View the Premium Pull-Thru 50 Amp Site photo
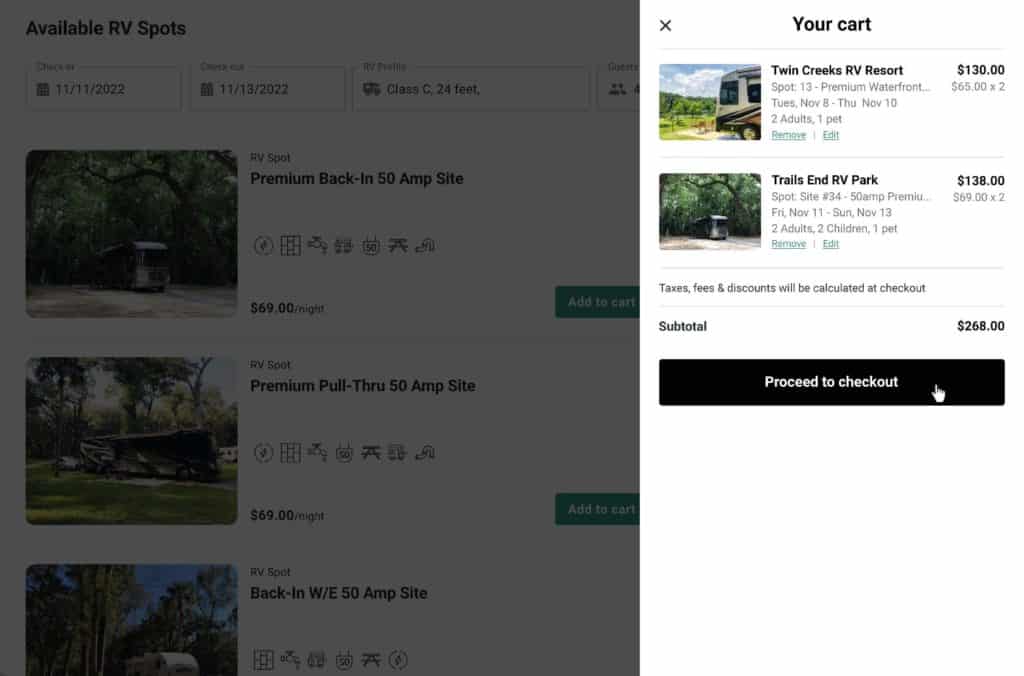1024x676 pixels. click(x=131, y=441)
